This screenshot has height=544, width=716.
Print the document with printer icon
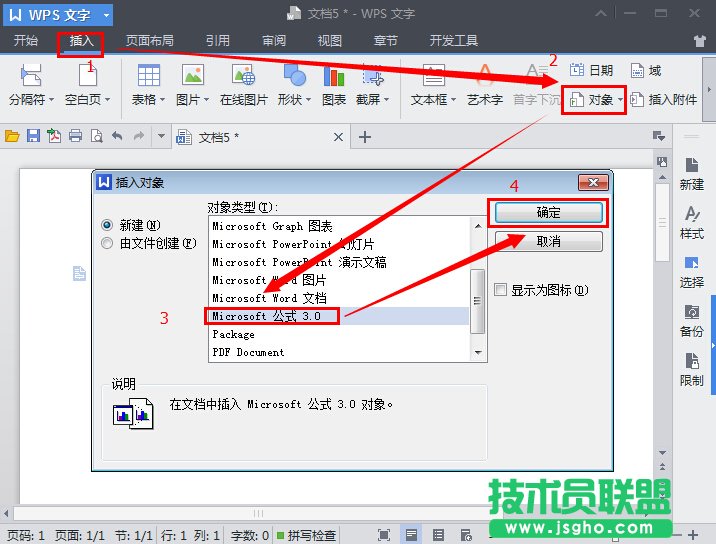click(75, 136)
